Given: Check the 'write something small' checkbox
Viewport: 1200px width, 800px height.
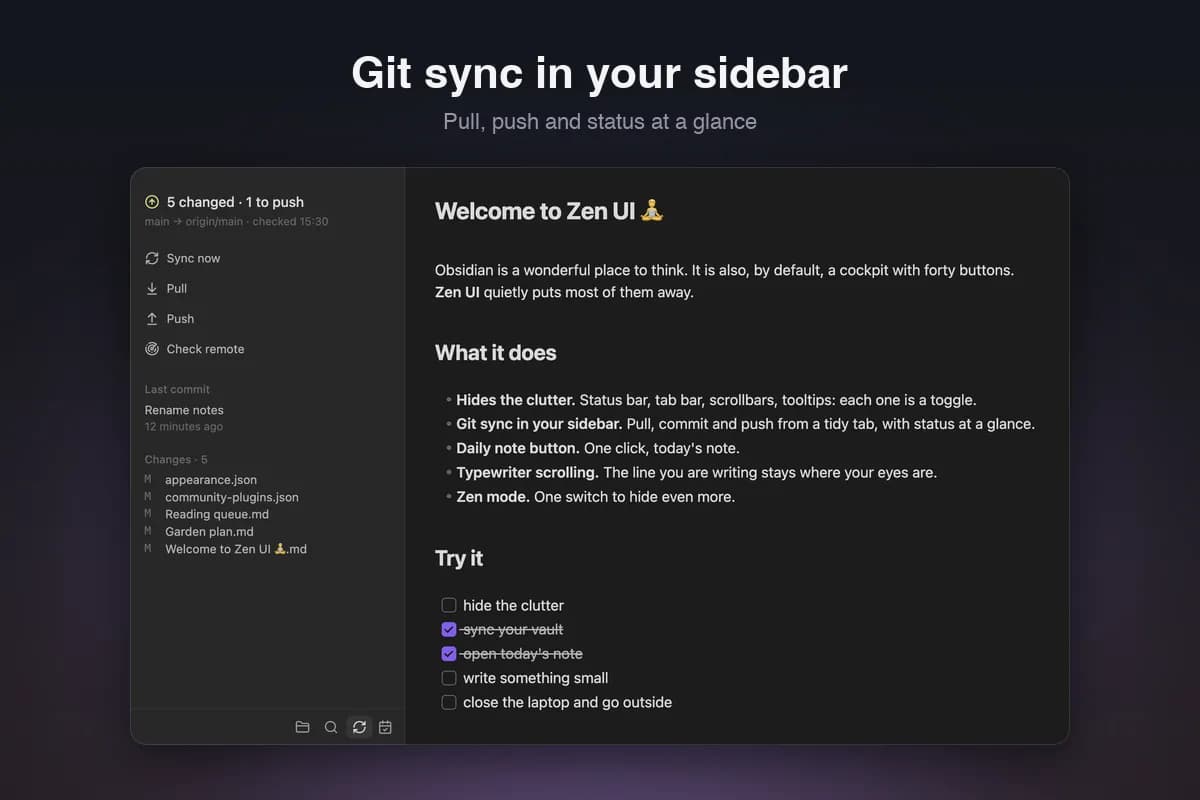Looking at the screenshot, I should tap(449, 678).
